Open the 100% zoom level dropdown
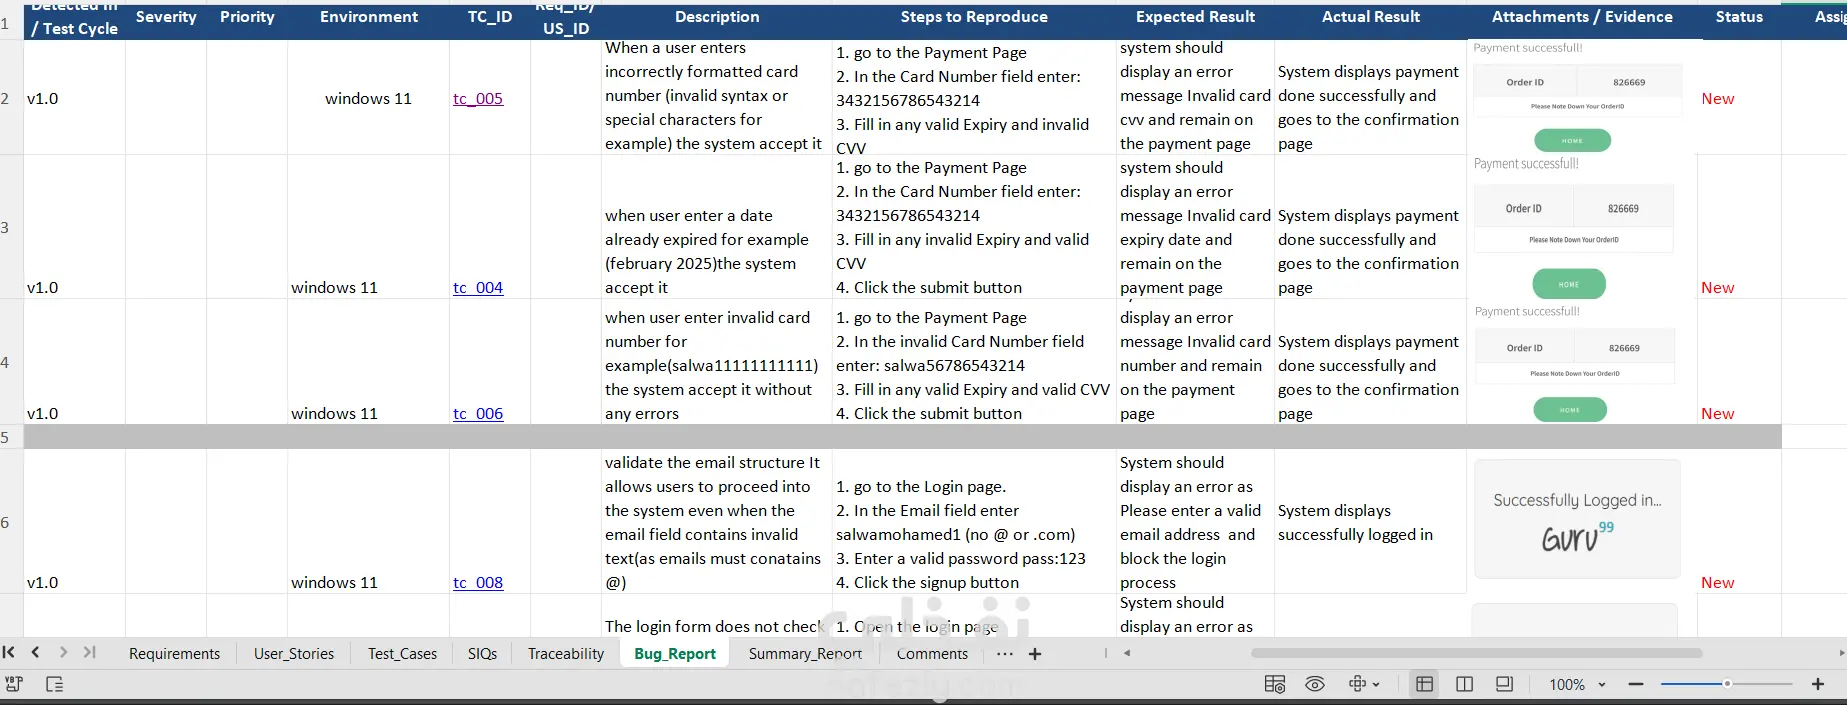Image resolution: width=1847 pixels, height=705 pixels. [x=1577, y=685]
